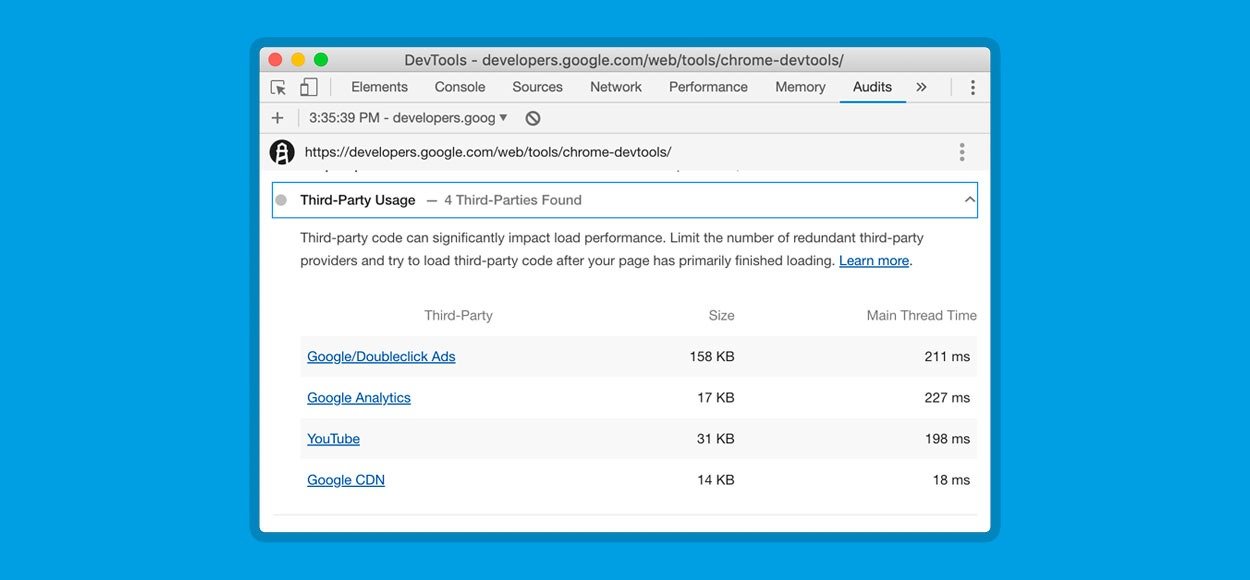Click the Lighthouse logo icon beside URL
Image resolution: width=1250 pixels, height=580 pixels.
(x=282, y=152)
